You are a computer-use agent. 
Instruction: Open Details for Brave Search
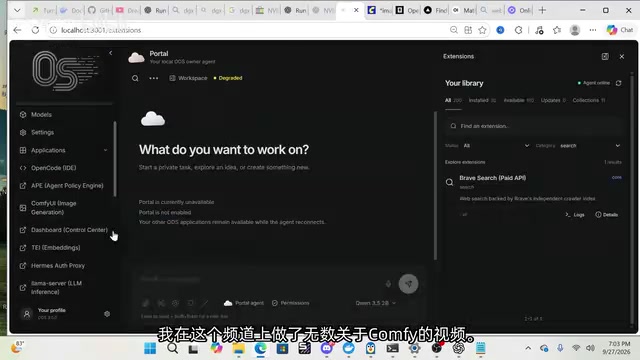click(607, 215)
